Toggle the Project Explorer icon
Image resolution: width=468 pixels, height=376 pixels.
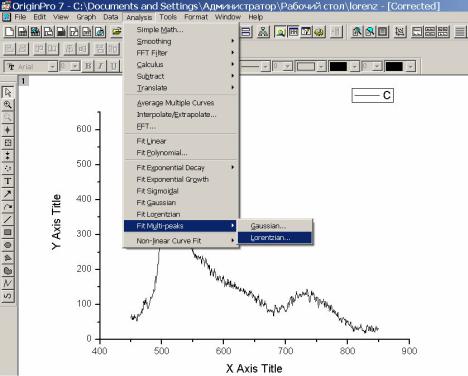pyautogui.click(x=280, y=32)
